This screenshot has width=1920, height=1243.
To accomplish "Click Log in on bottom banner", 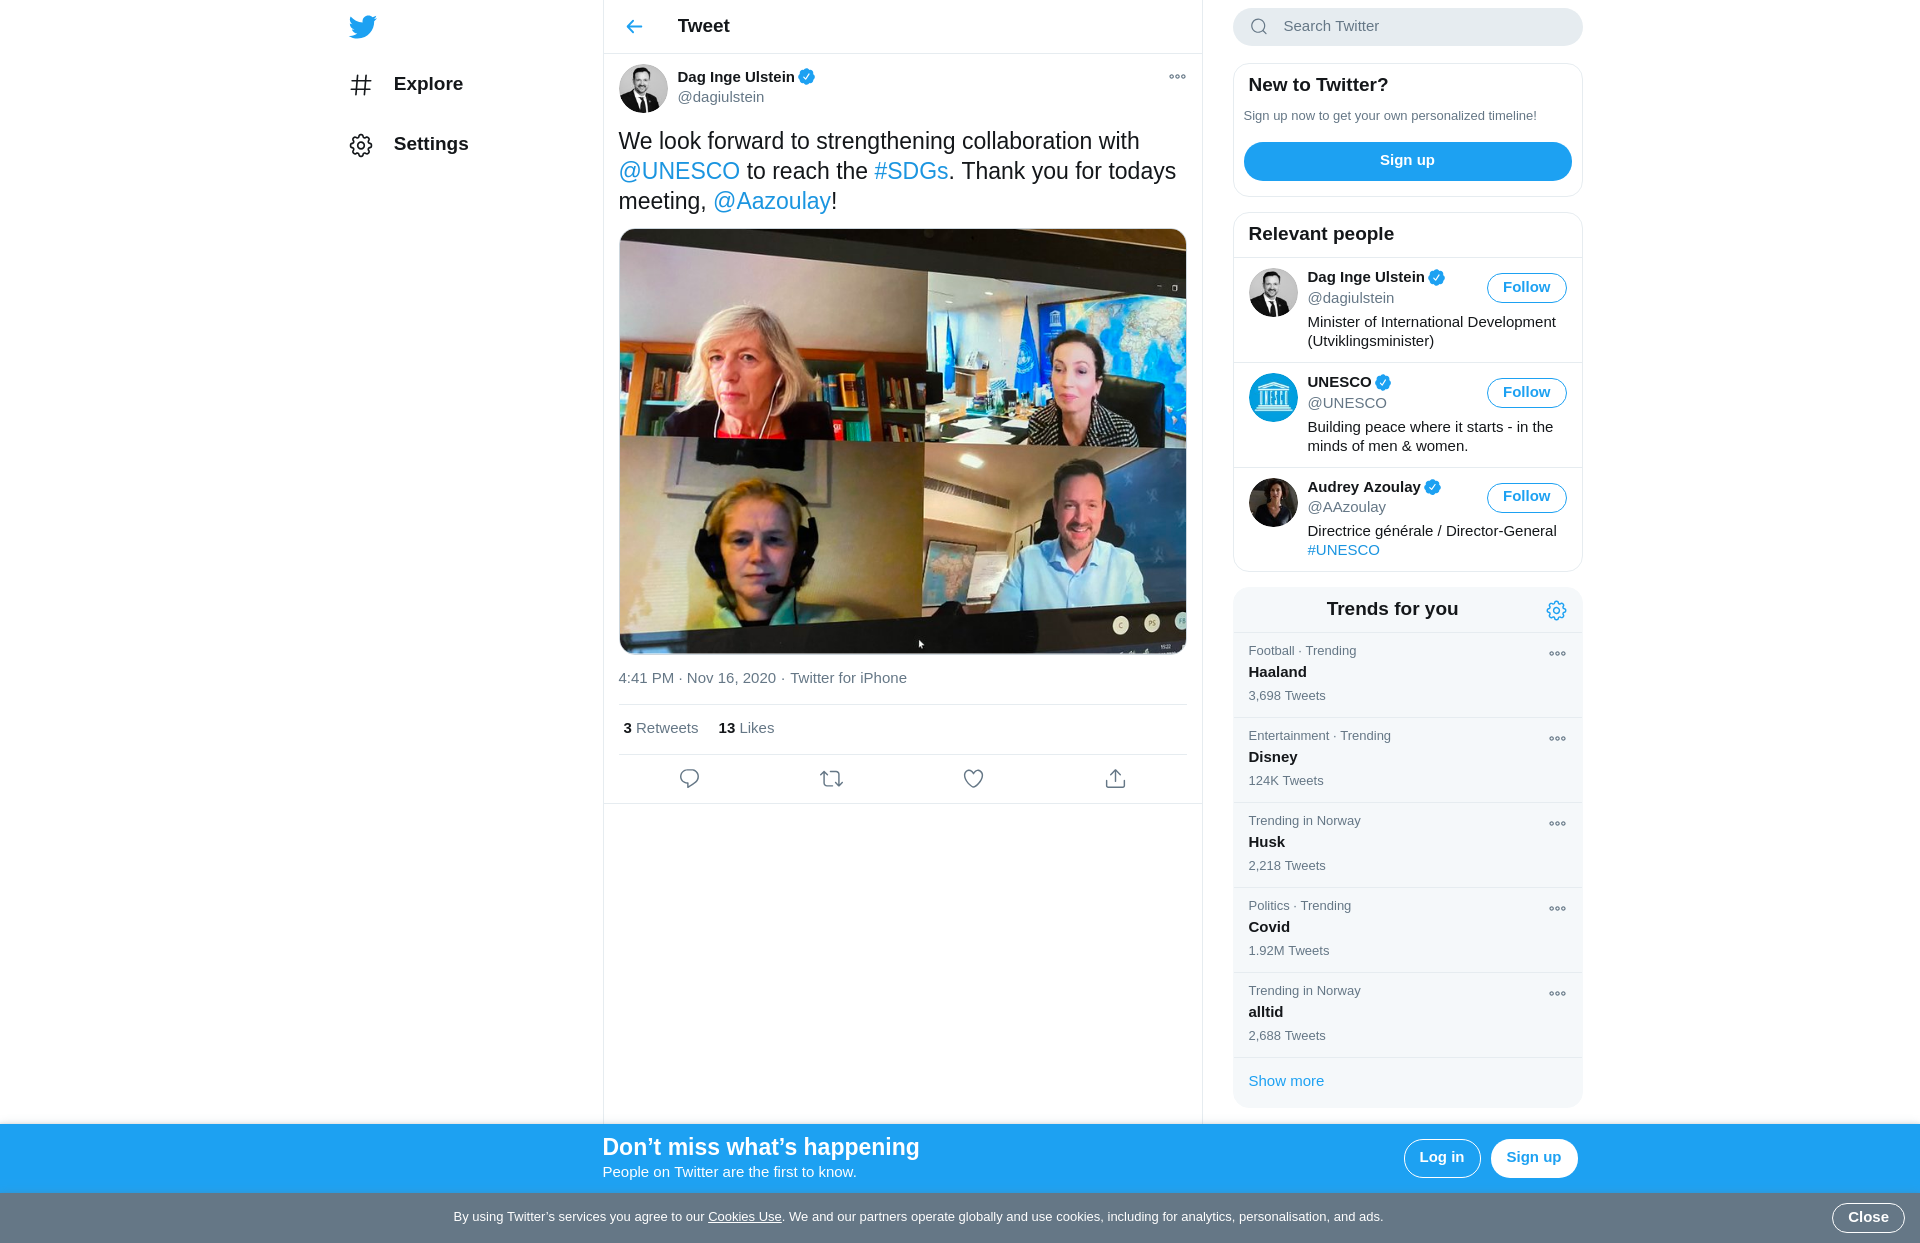I will coord(1441,1158).
